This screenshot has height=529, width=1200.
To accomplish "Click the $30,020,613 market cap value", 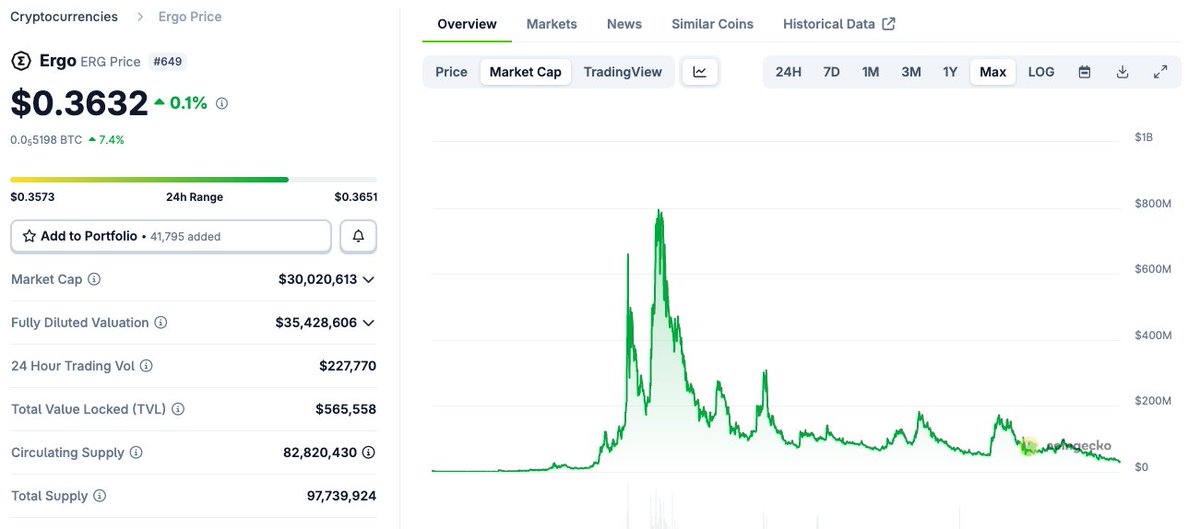I will coord(318,280).
